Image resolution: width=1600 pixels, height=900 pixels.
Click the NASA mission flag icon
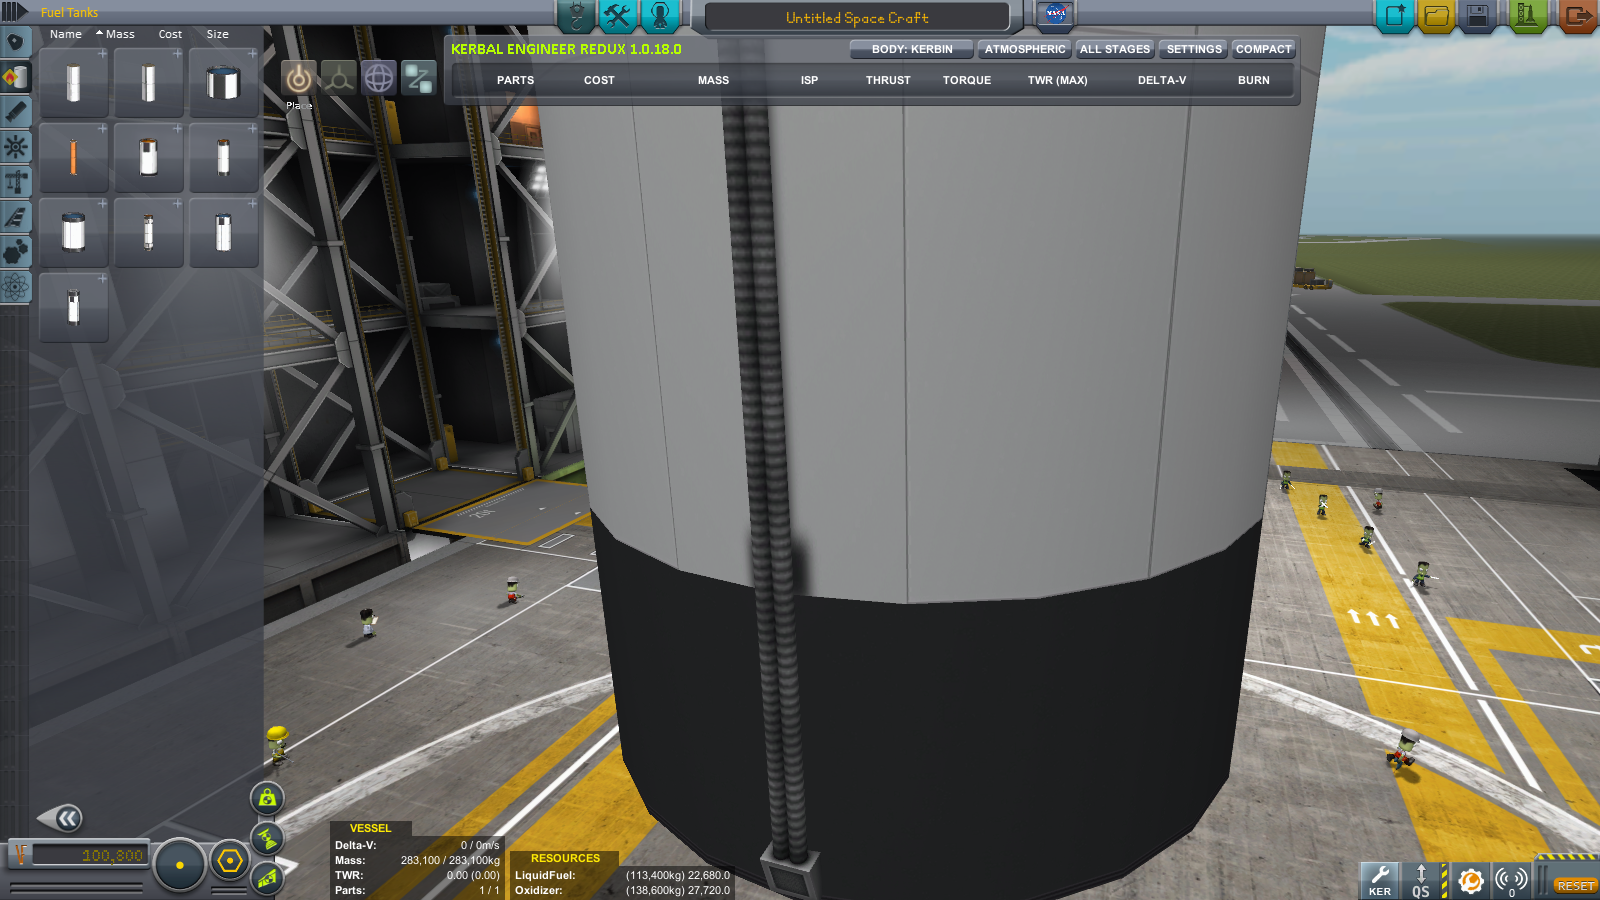(1055, 14)
